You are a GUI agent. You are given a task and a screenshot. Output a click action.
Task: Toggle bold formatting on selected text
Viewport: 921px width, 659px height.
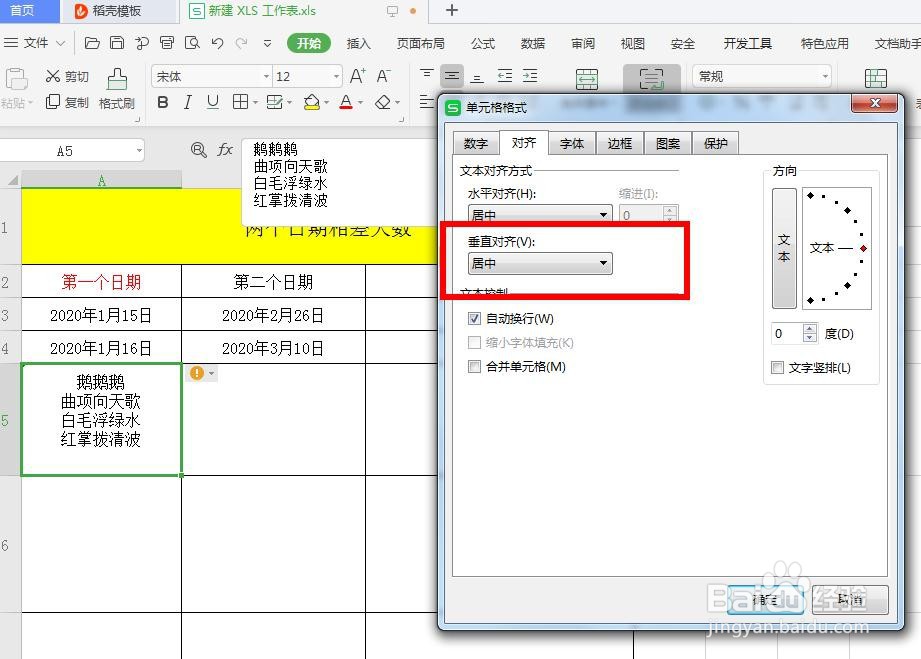coord(162,102)
